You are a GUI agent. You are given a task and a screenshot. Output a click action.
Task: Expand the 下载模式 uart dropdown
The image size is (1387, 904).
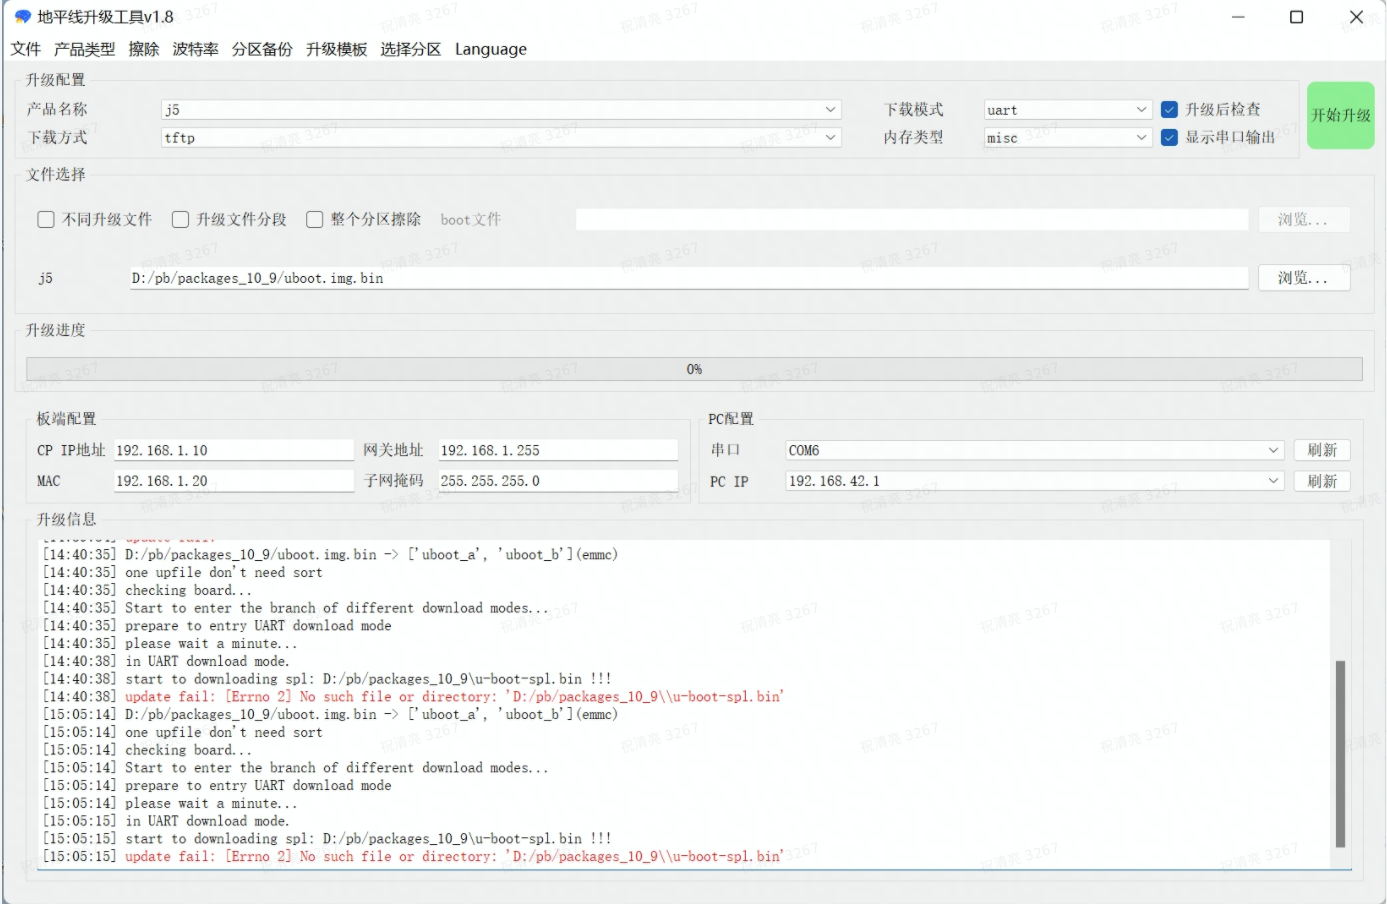point(1141,109)
